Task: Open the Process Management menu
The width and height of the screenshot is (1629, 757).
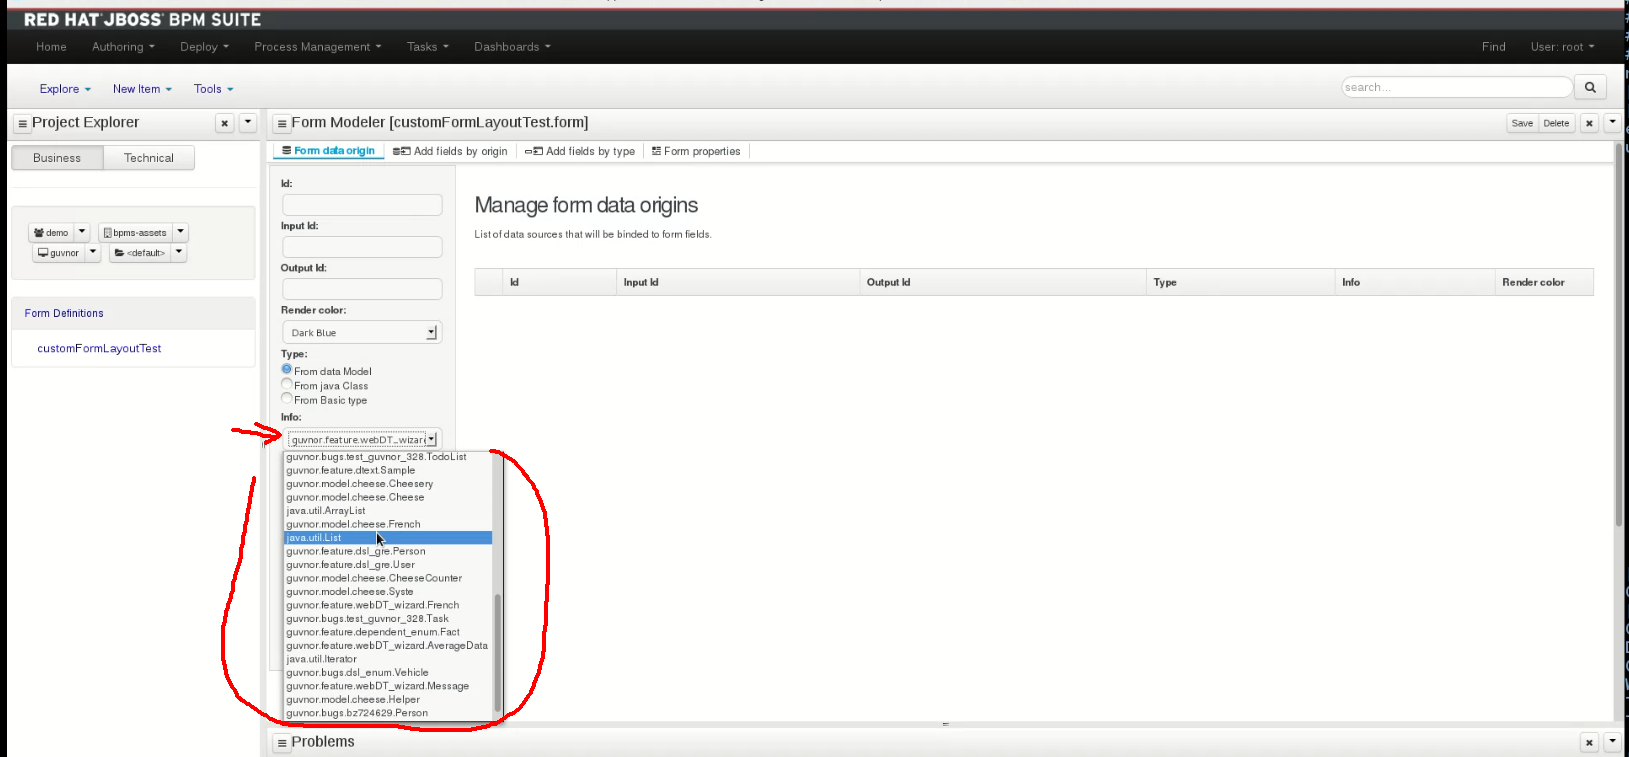Action: point(317,47)
